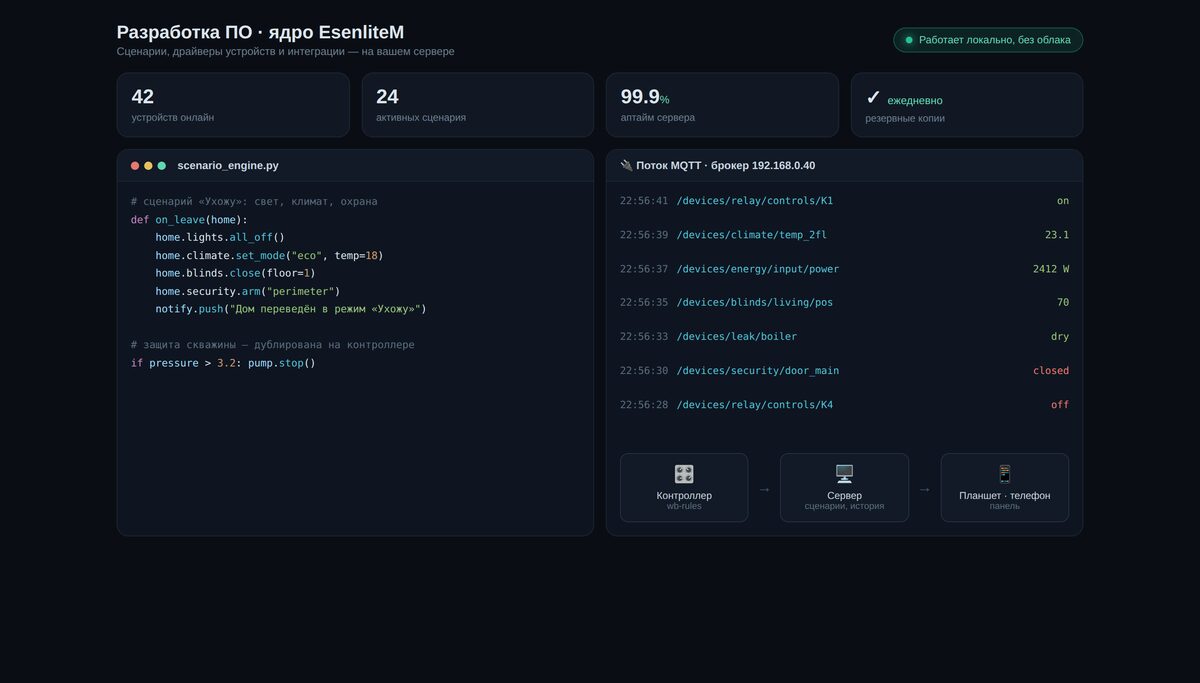
Task: Click the closed value for door_main
Action: (1051, 371)
